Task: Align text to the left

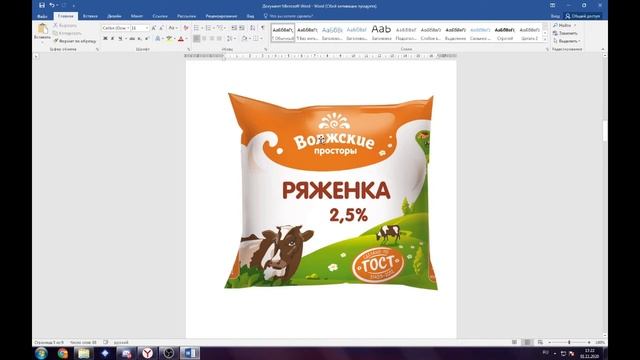Action: [196, 38]
